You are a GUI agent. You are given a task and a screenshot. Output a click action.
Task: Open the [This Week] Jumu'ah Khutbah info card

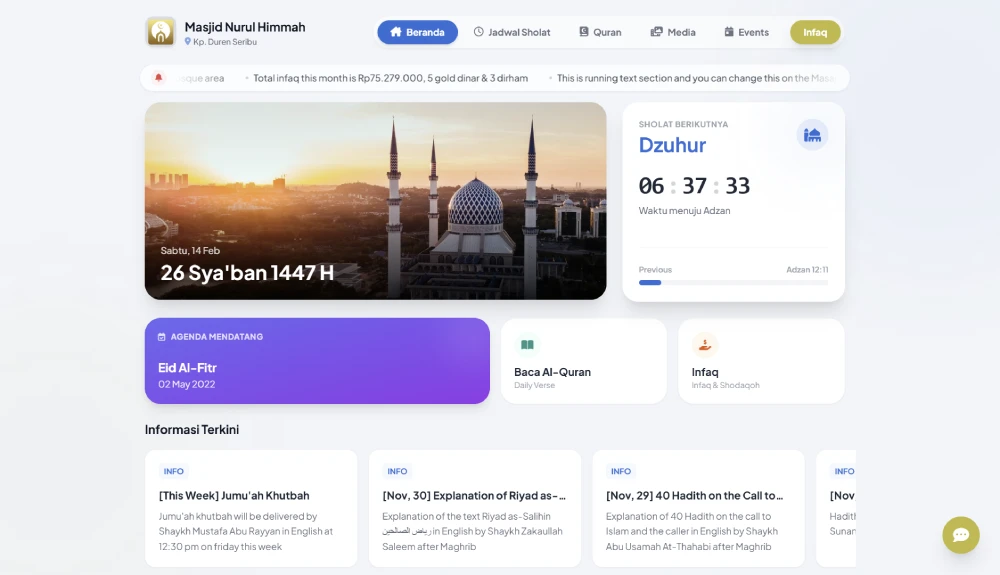pos(251,509)
